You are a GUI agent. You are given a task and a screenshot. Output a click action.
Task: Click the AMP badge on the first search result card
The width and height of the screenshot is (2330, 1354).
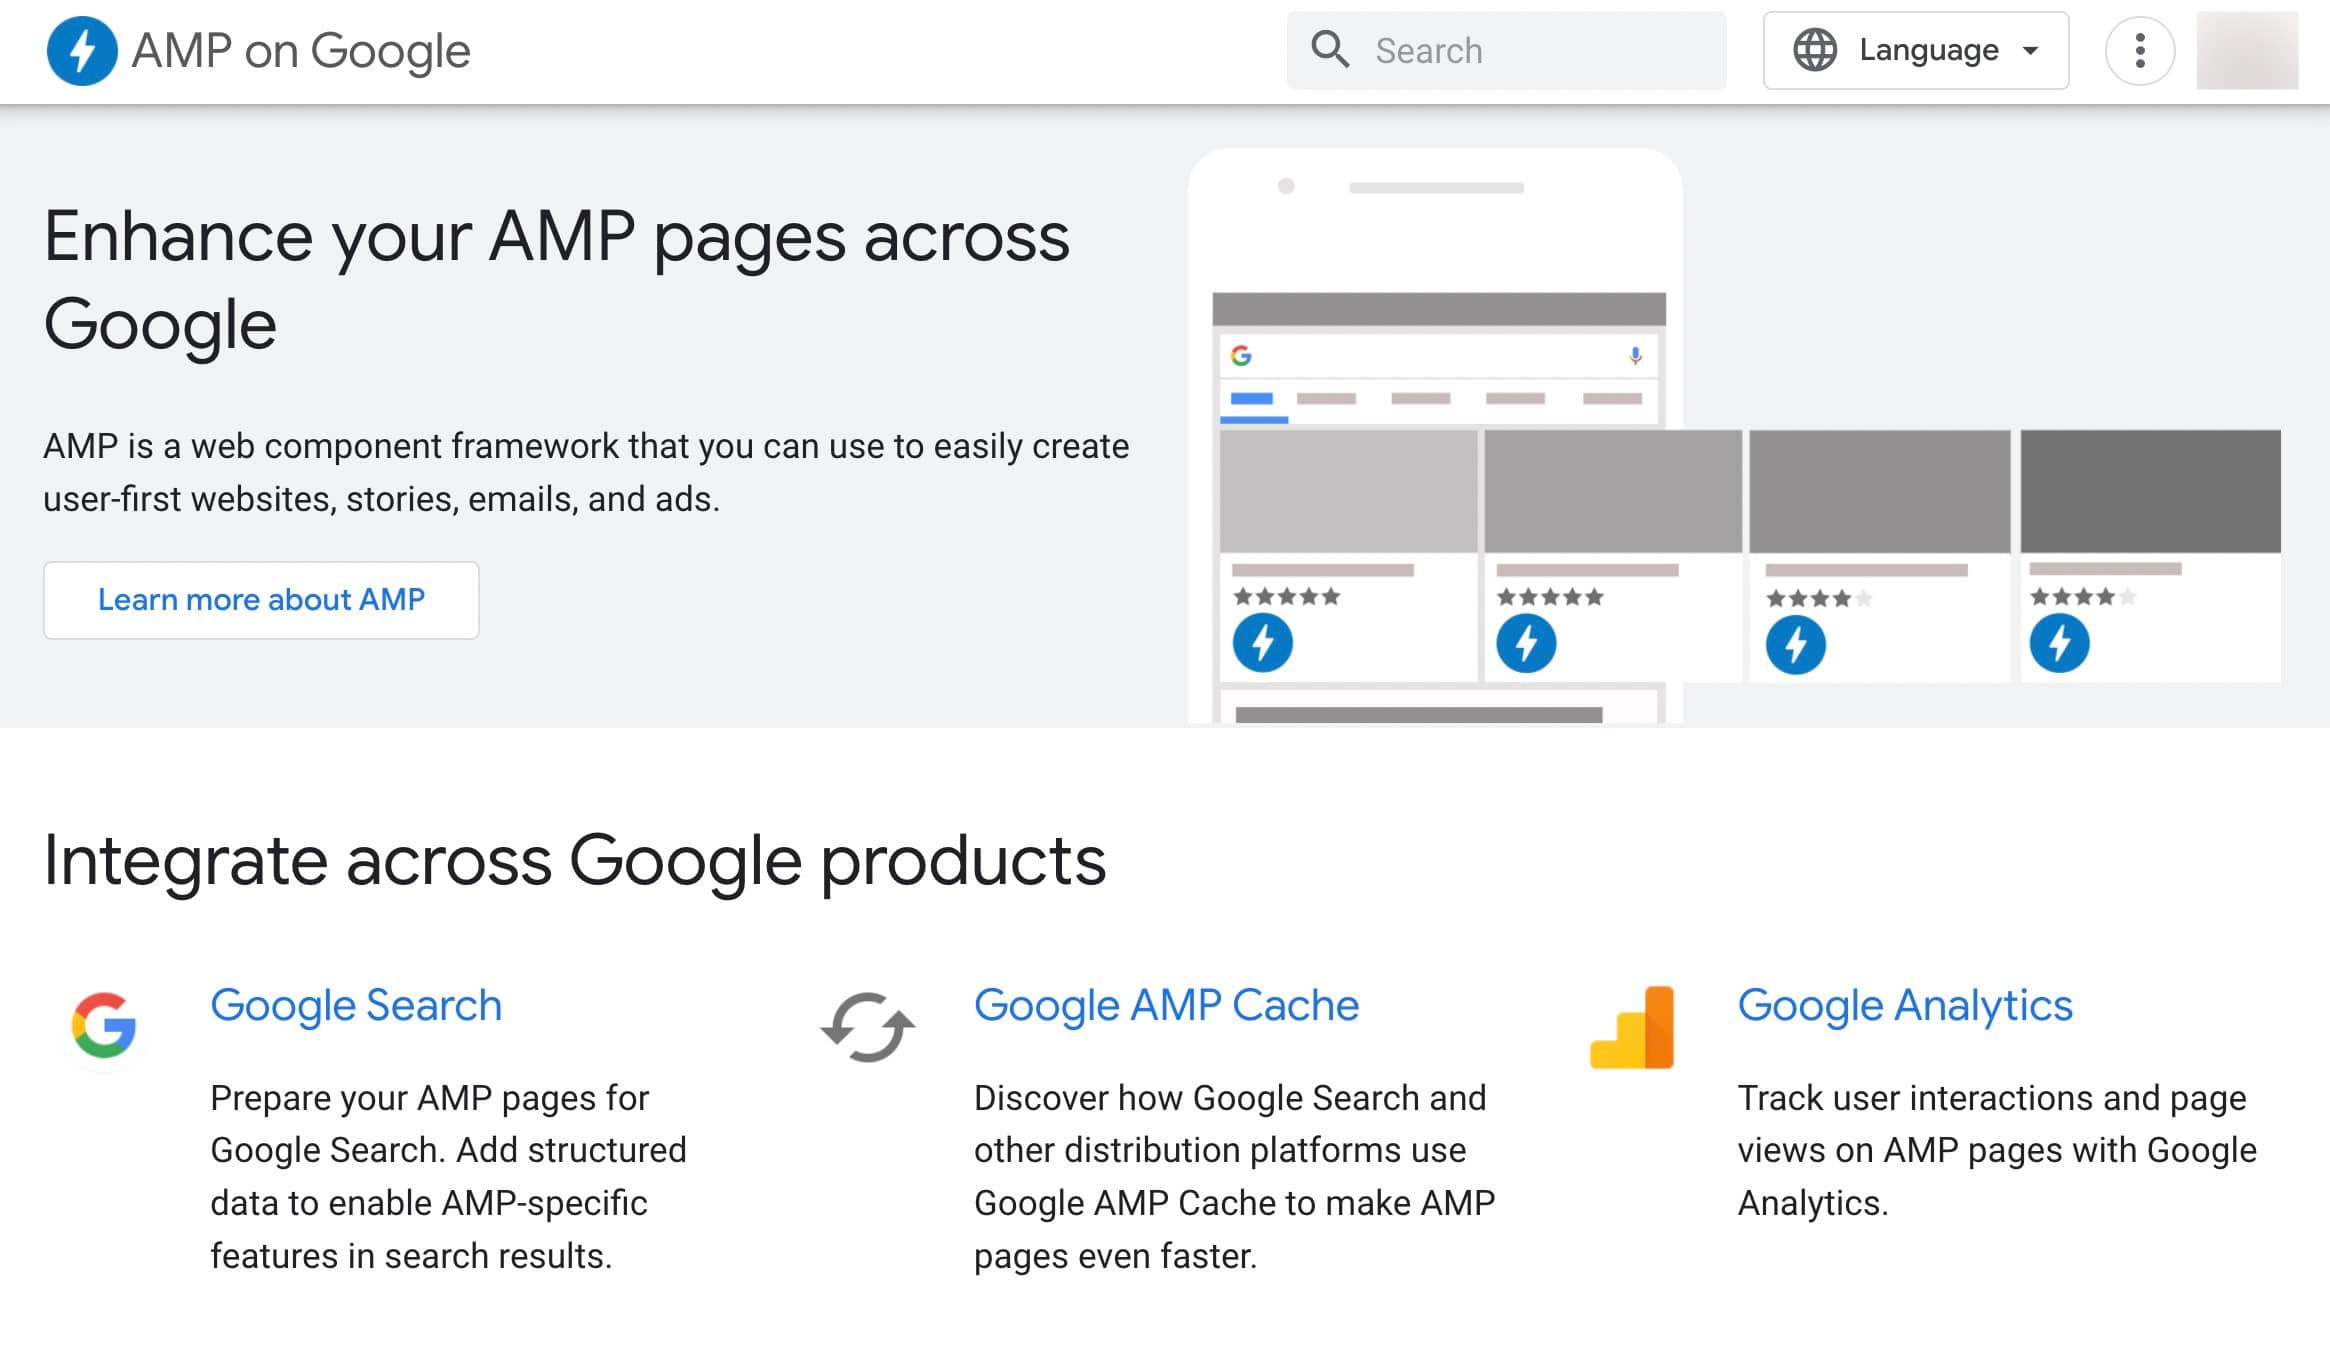point(1263,643)
